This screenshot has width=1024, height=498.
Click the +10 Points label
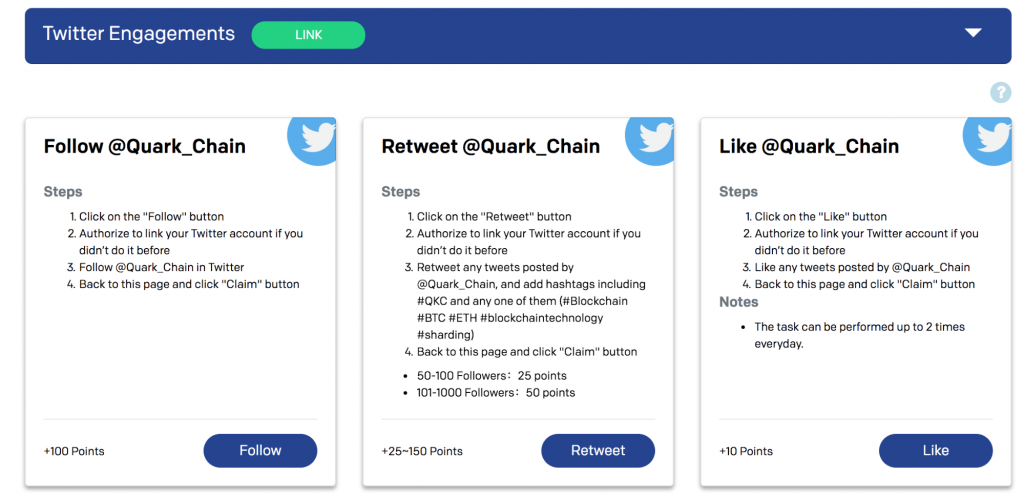point(746,451)
